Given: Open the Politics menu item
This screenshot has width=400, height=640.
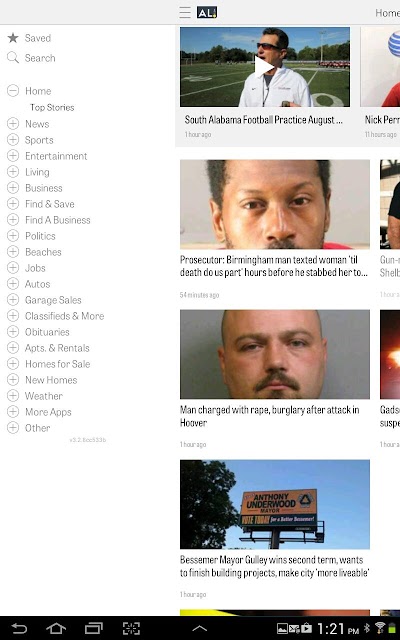Looking at the screenshot, I should pos(40,236).
